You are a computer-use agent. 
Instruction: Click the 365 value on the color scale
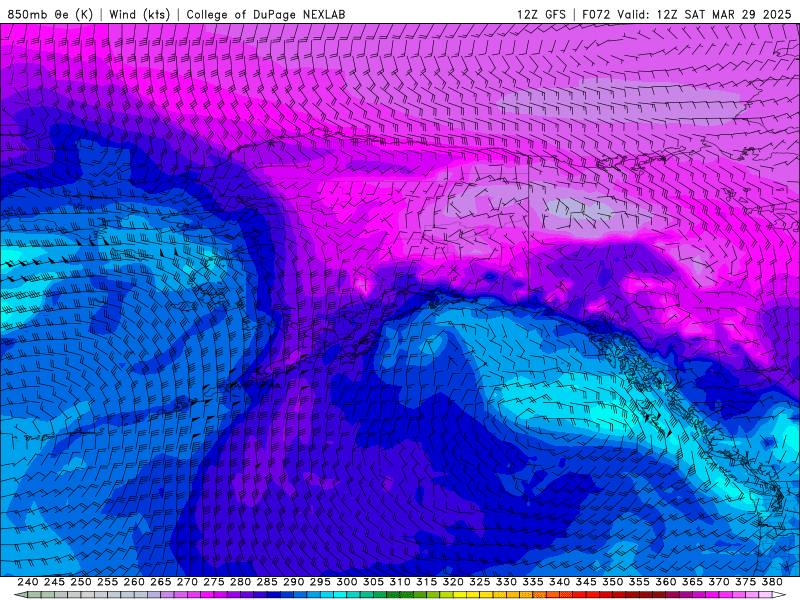[x=692, y=582]
